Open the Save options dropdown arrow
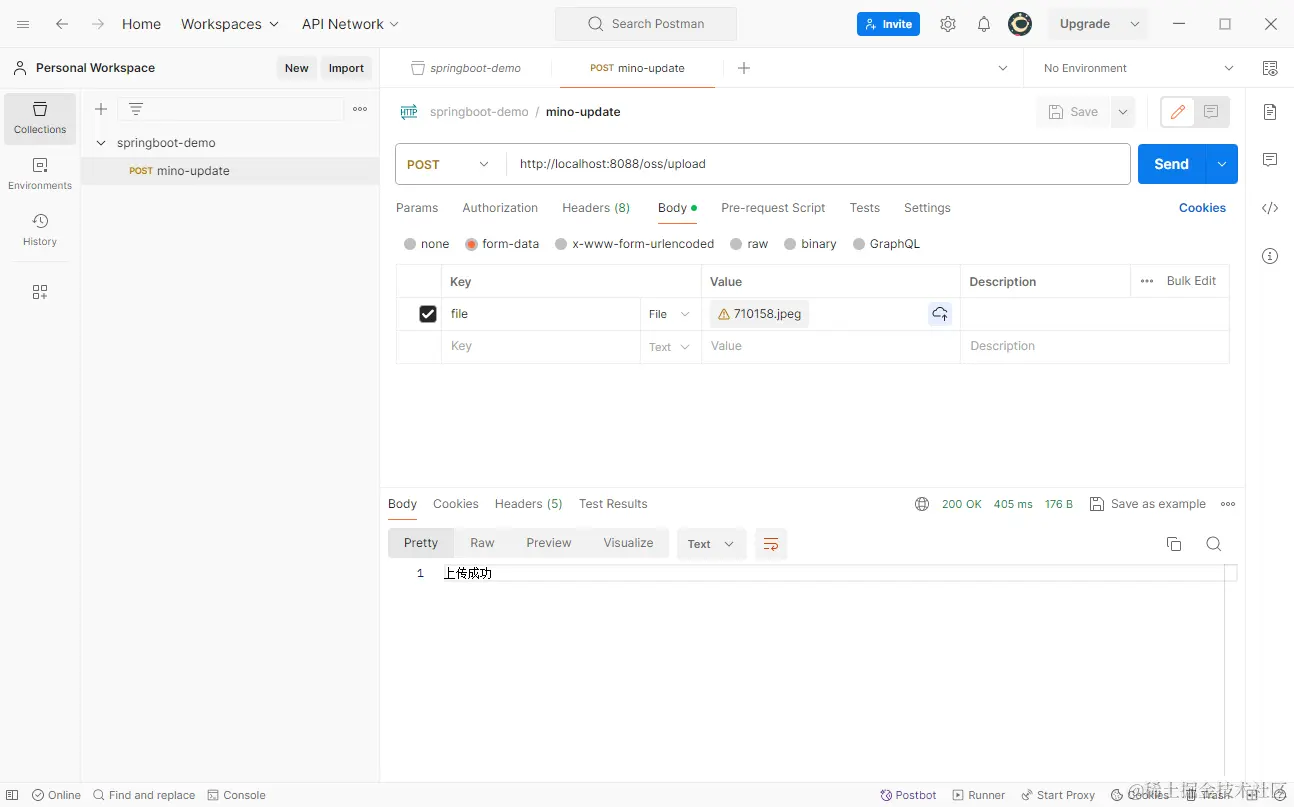This screenshot has height=807, width=1294. (x=1123, y=112)
